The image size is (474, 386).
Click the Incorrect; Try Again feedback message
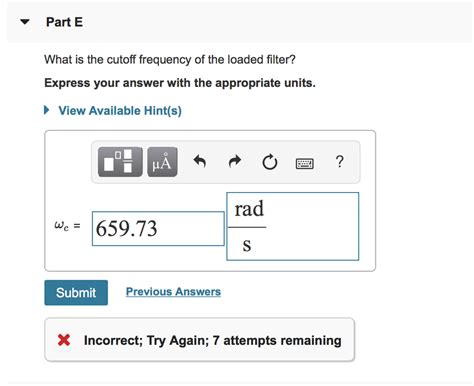tap(213, 340)
